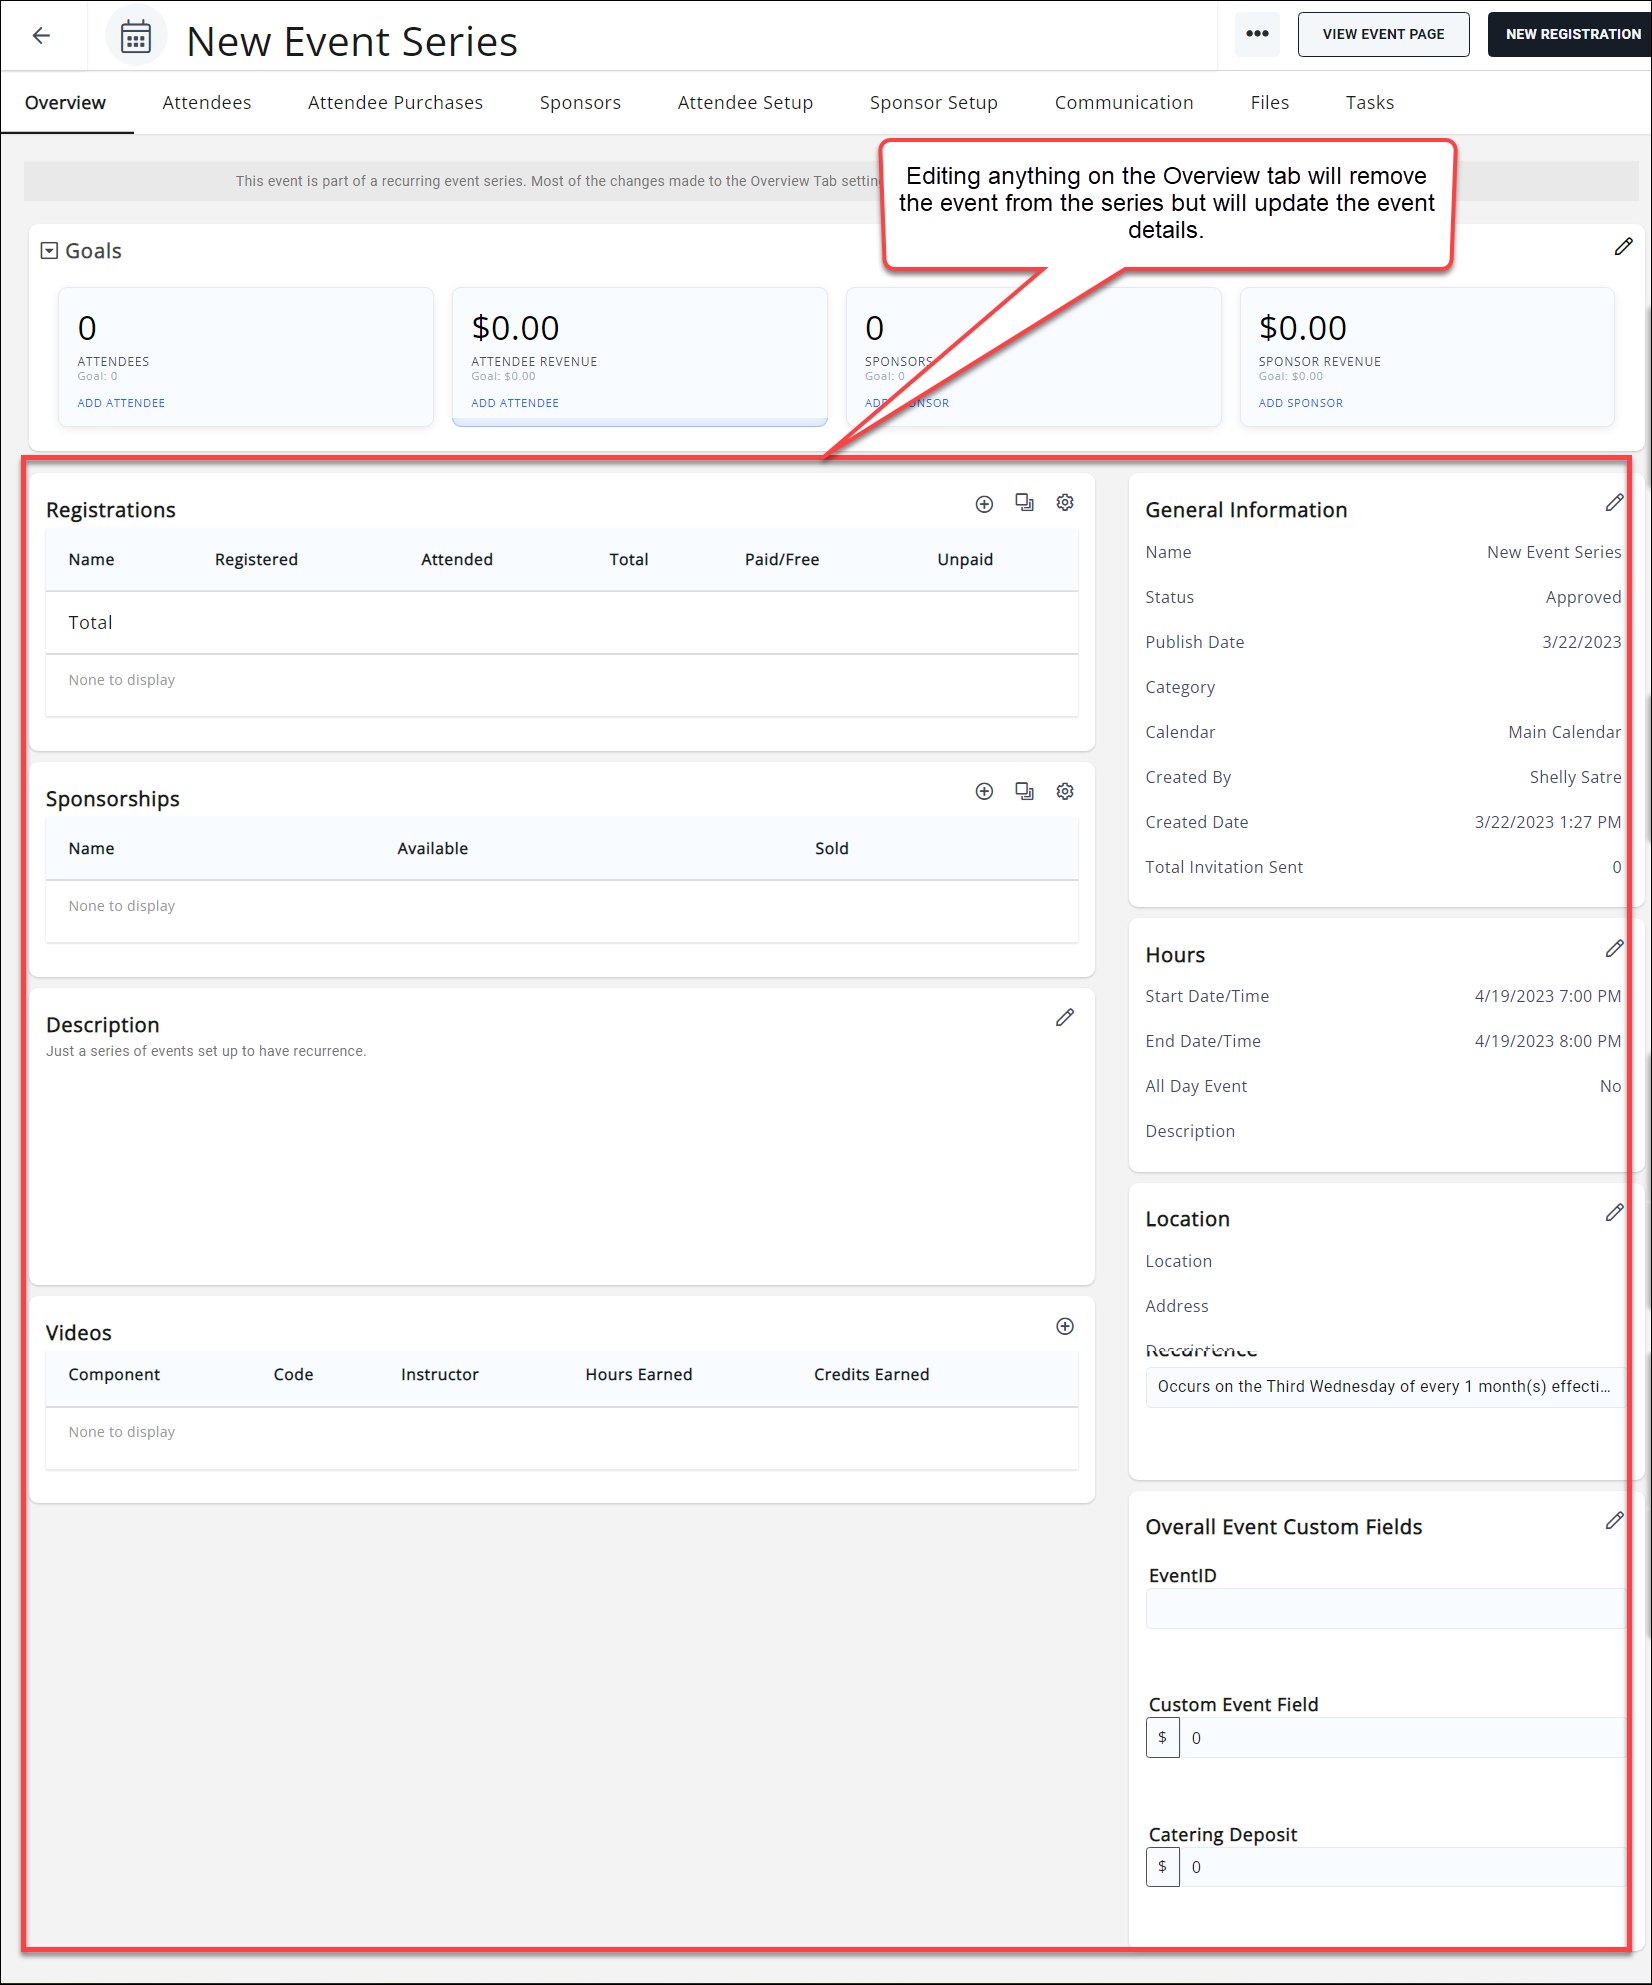This screenshot has width=1652, height=1985.
Task: Collapse the Goals section chevron
Action: [49, 250]
